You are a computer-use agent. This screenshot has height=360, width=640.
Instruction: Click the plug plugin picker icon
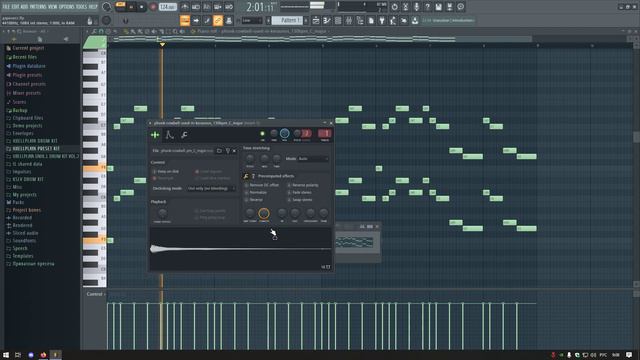click(x=382, y=20)
